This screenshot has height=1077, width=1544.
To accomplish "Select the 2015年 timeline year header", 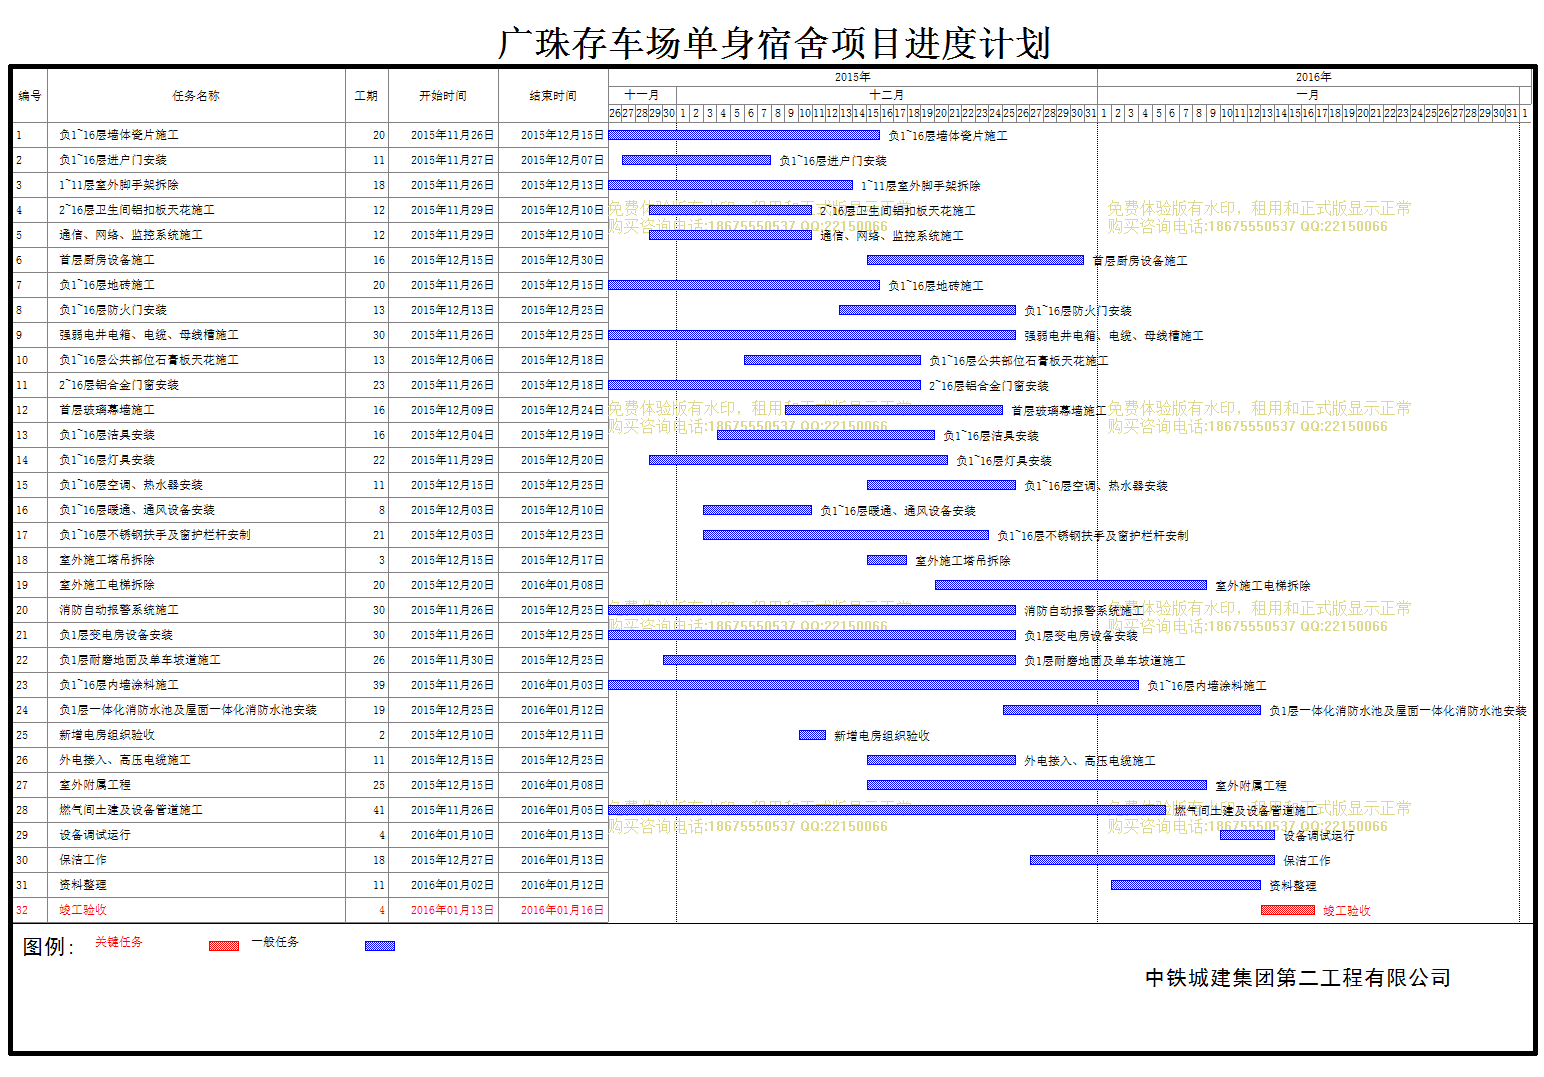I will click(853, 77).
